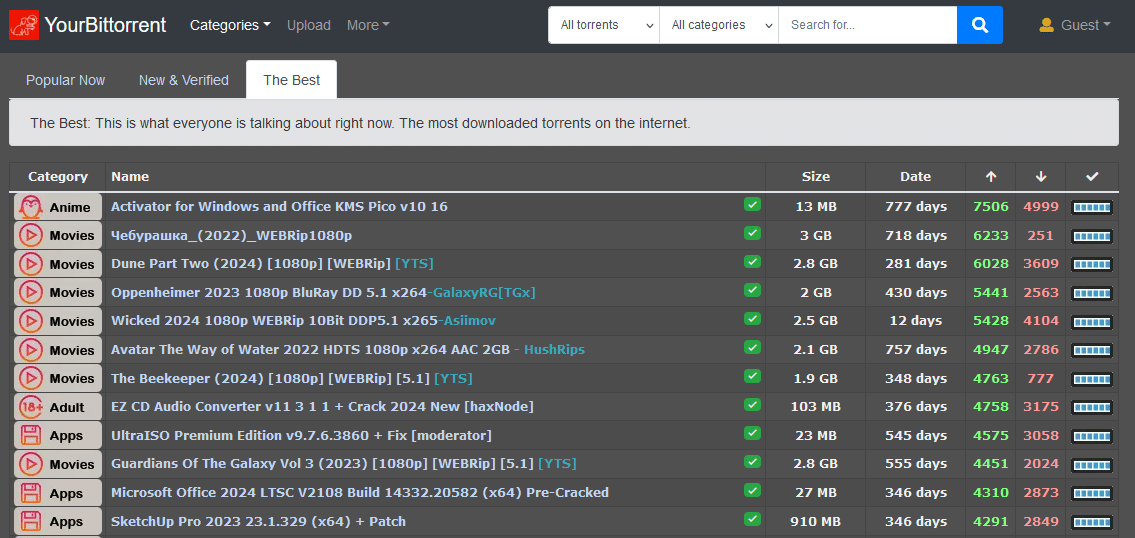Click Movies category icon in Avatar row

(30, 350)
